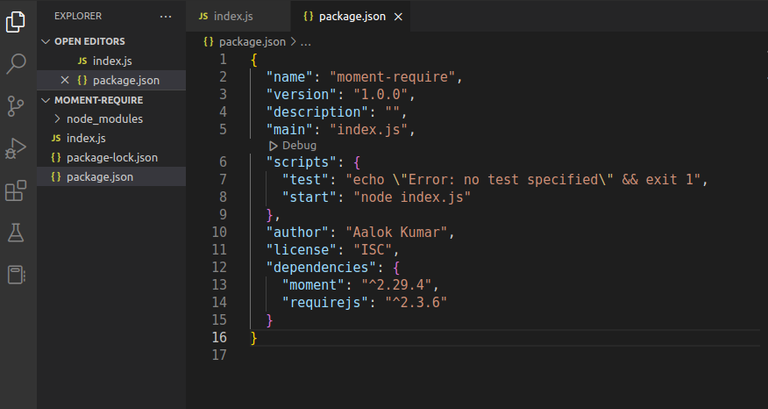Click package.json in the breadcrumb bar

251,42
